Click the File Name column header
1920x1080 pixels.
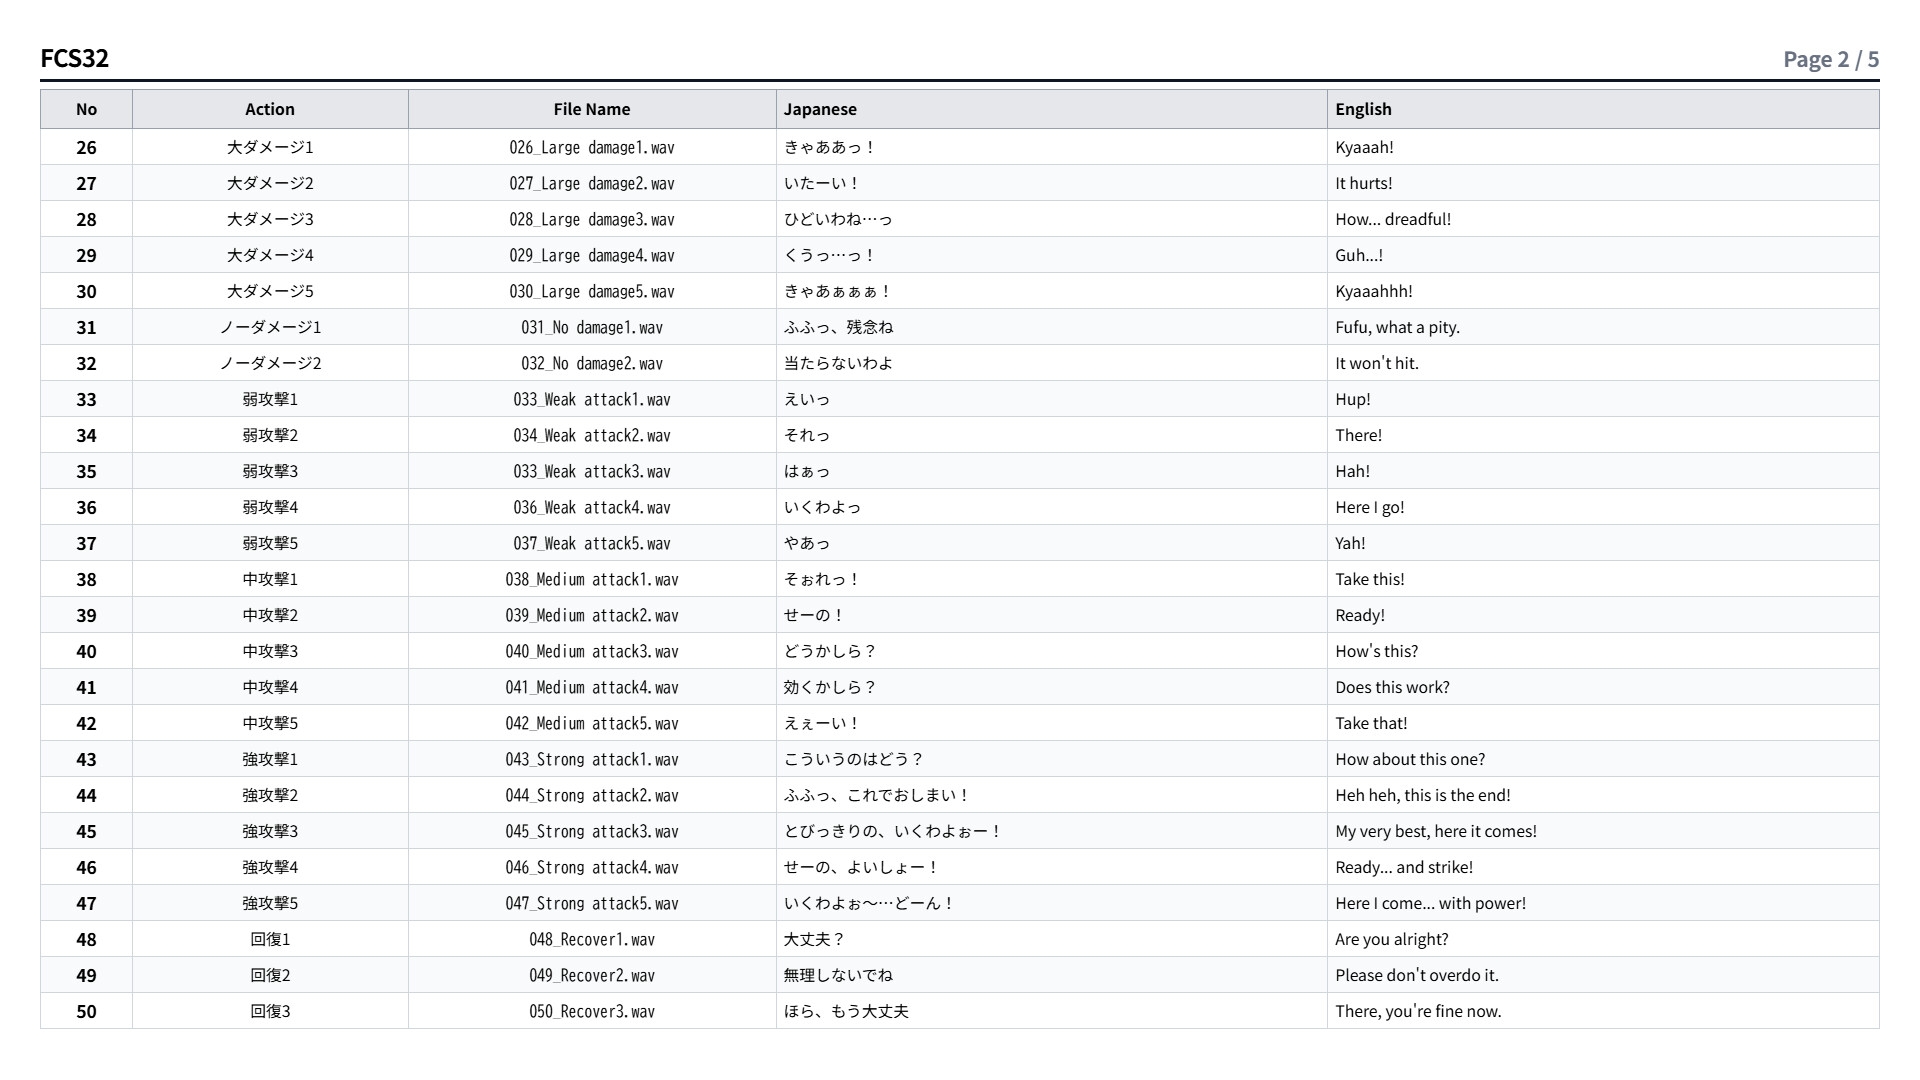pos(592,109)
